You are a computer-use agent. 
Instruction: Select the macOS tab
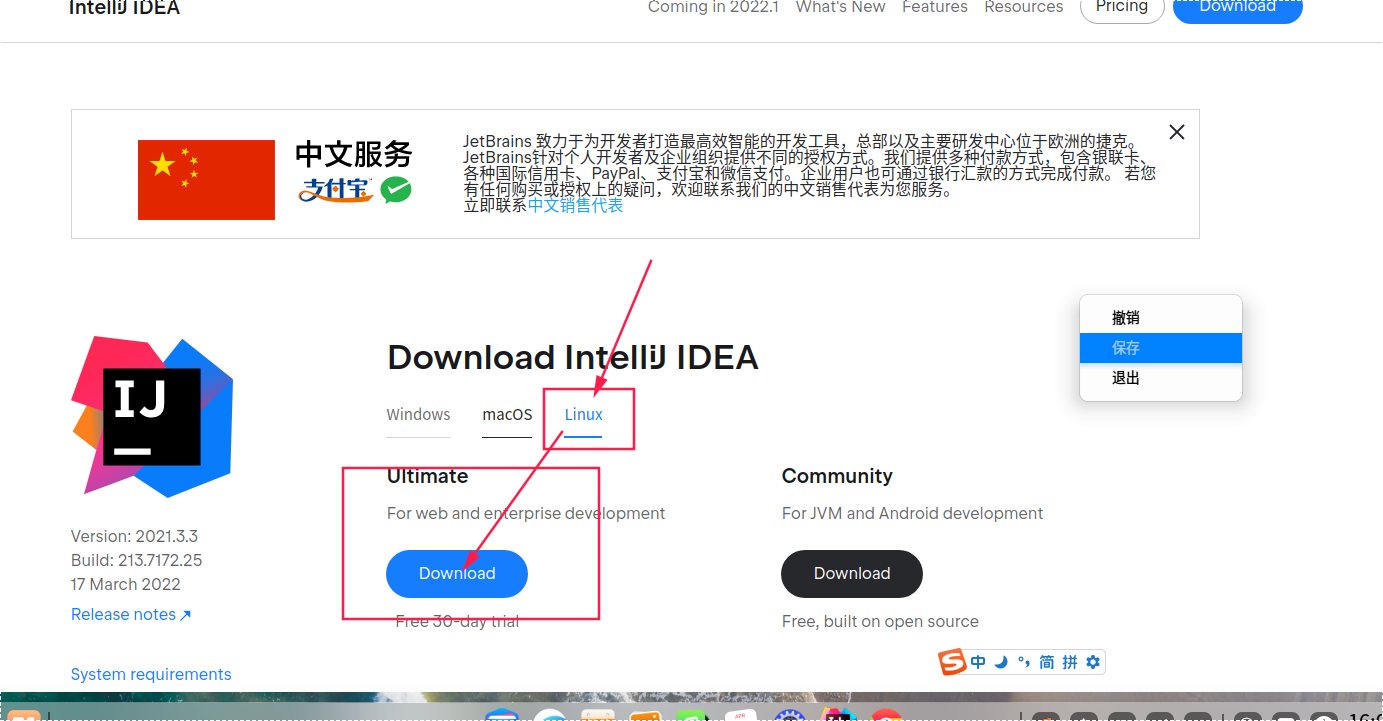tap(507, 414)
